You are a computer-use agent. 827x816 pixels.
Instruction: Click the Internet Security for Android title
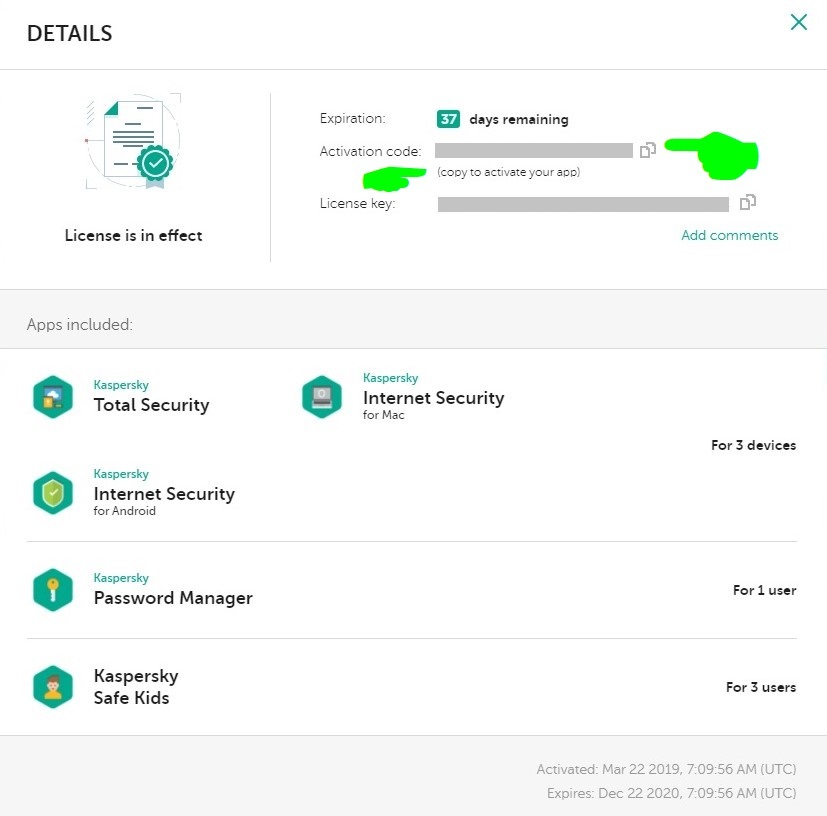click(164, 494)
